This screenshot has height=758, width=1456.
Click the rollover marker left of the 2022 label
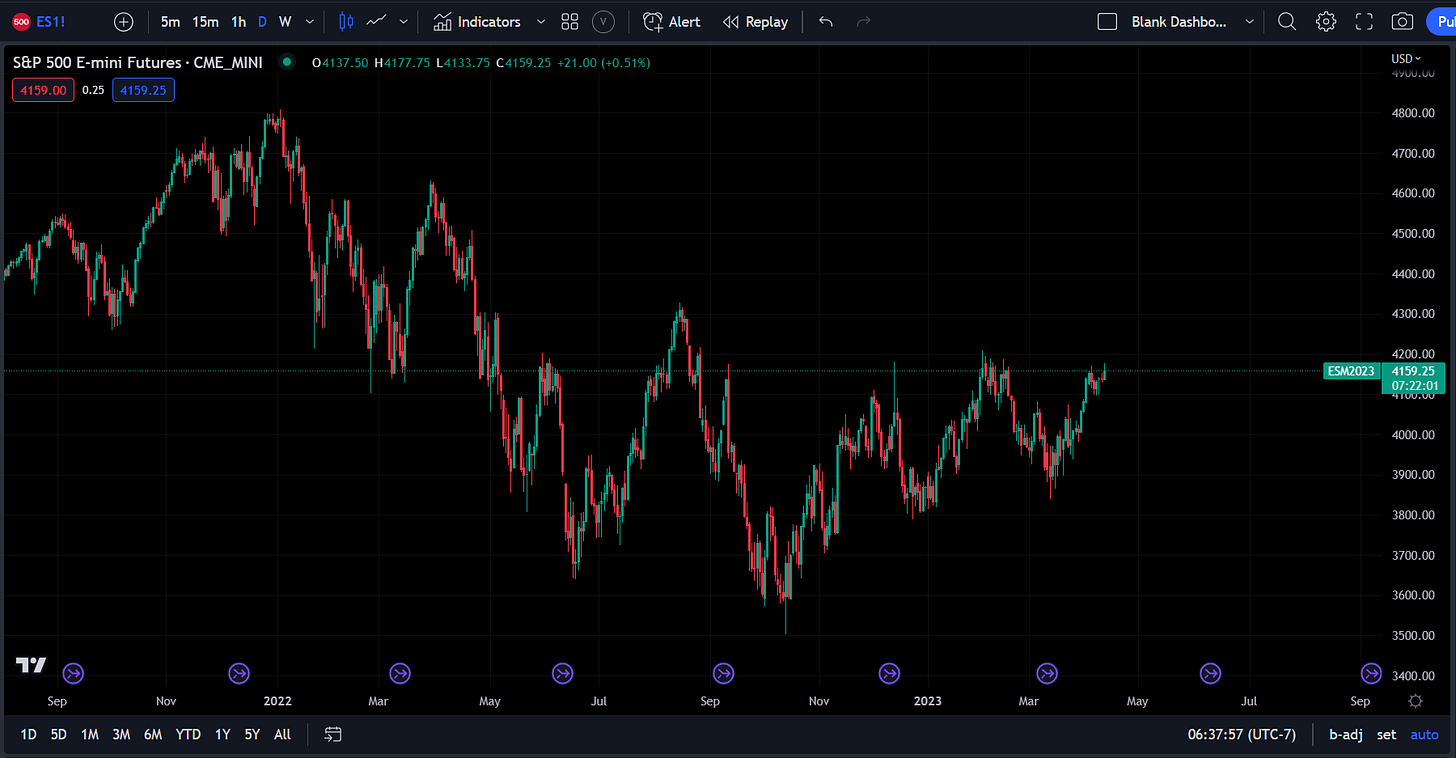(x=239, y=673)
